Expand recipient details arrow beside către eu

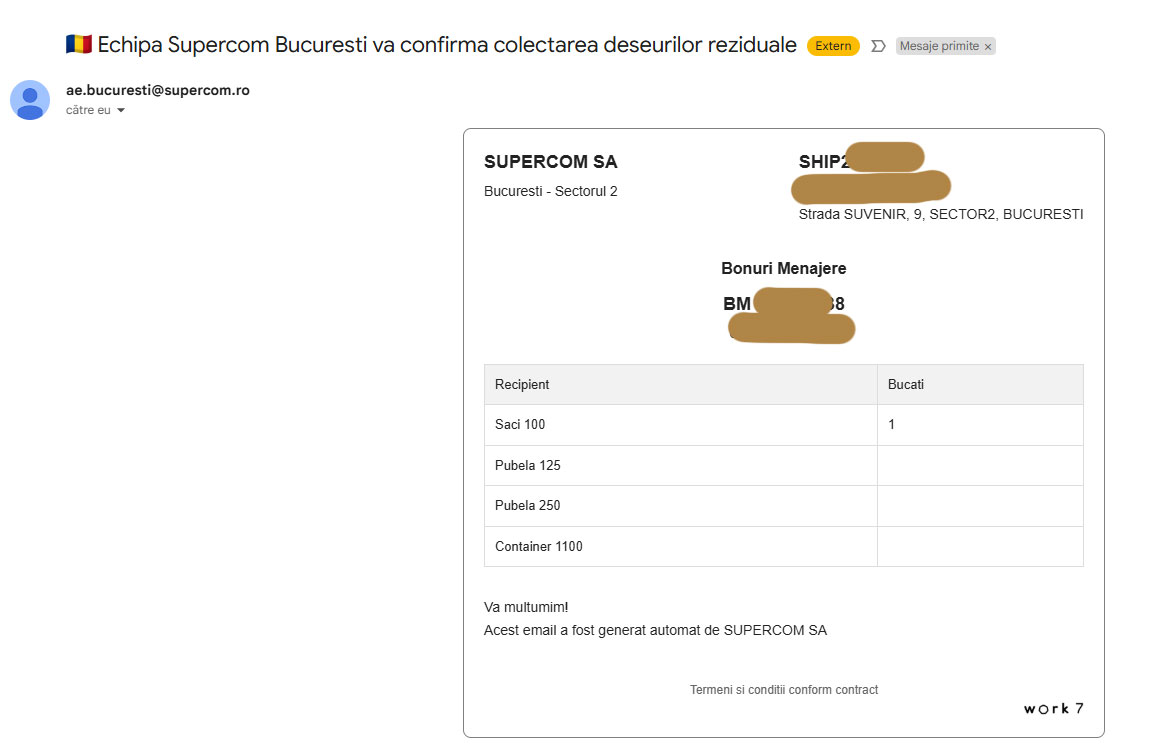pyautogui.click(x=121, y=110)
